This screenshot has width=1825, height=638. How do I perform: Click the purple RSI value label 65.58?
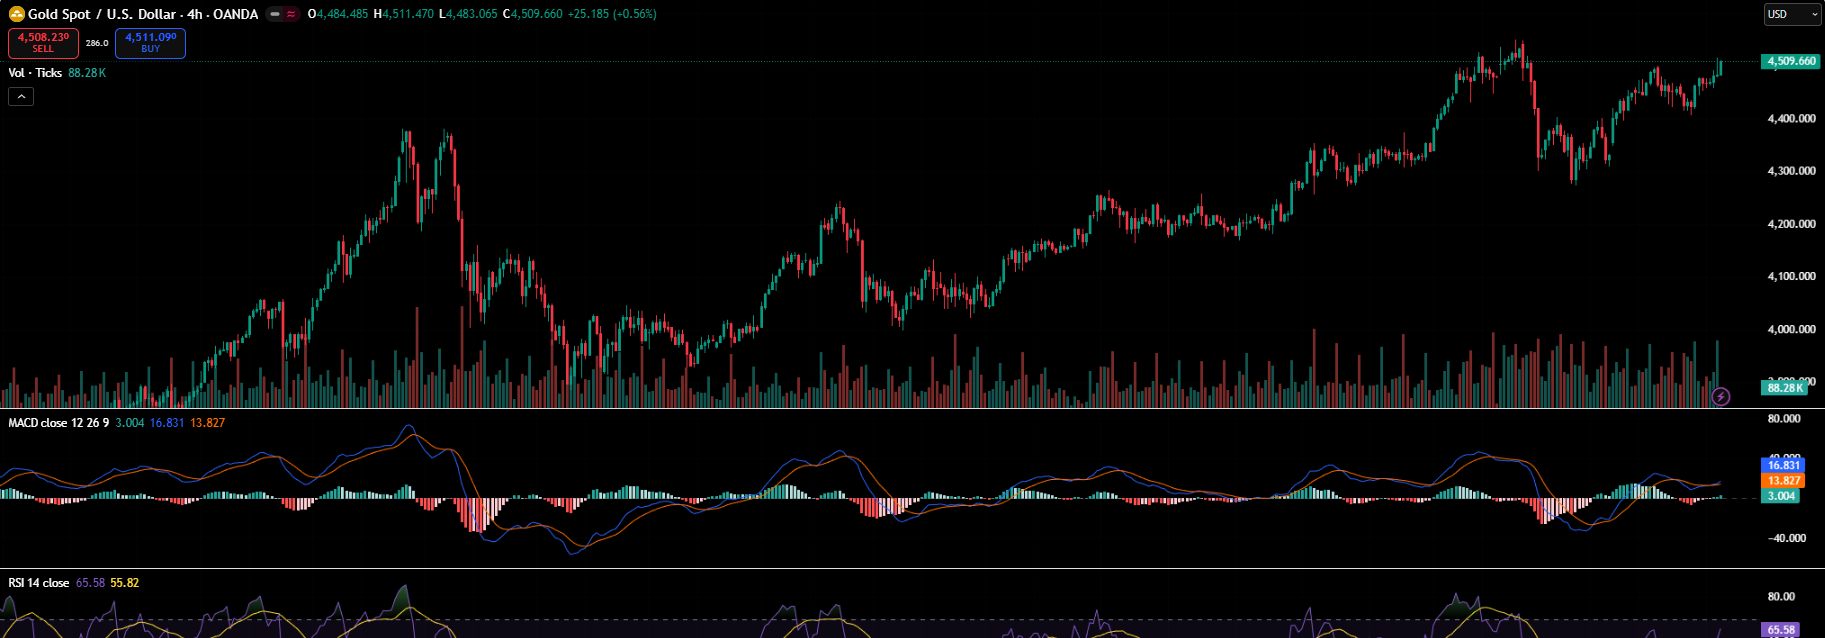pyautogui.click(x=1780, y=630)
